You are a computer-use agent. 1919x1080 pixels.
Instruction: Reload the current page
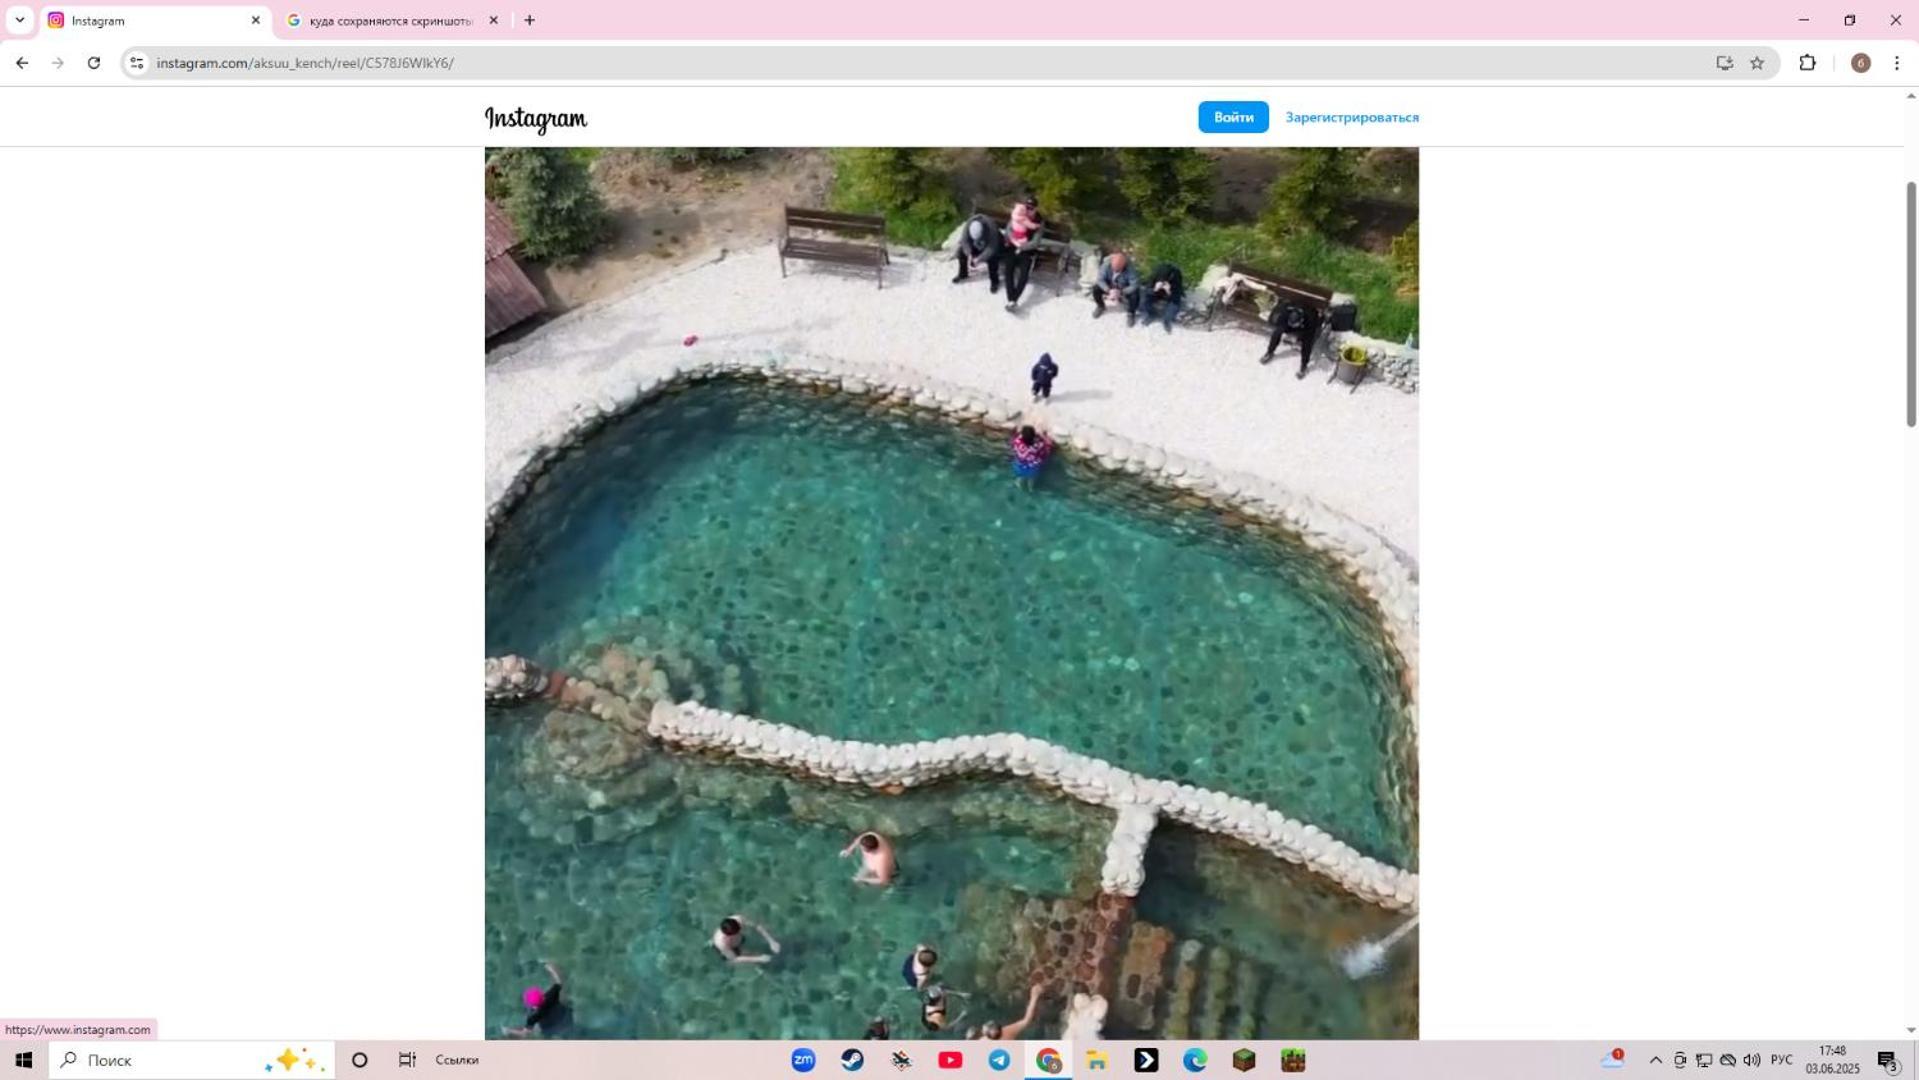(x=94, y=63)
